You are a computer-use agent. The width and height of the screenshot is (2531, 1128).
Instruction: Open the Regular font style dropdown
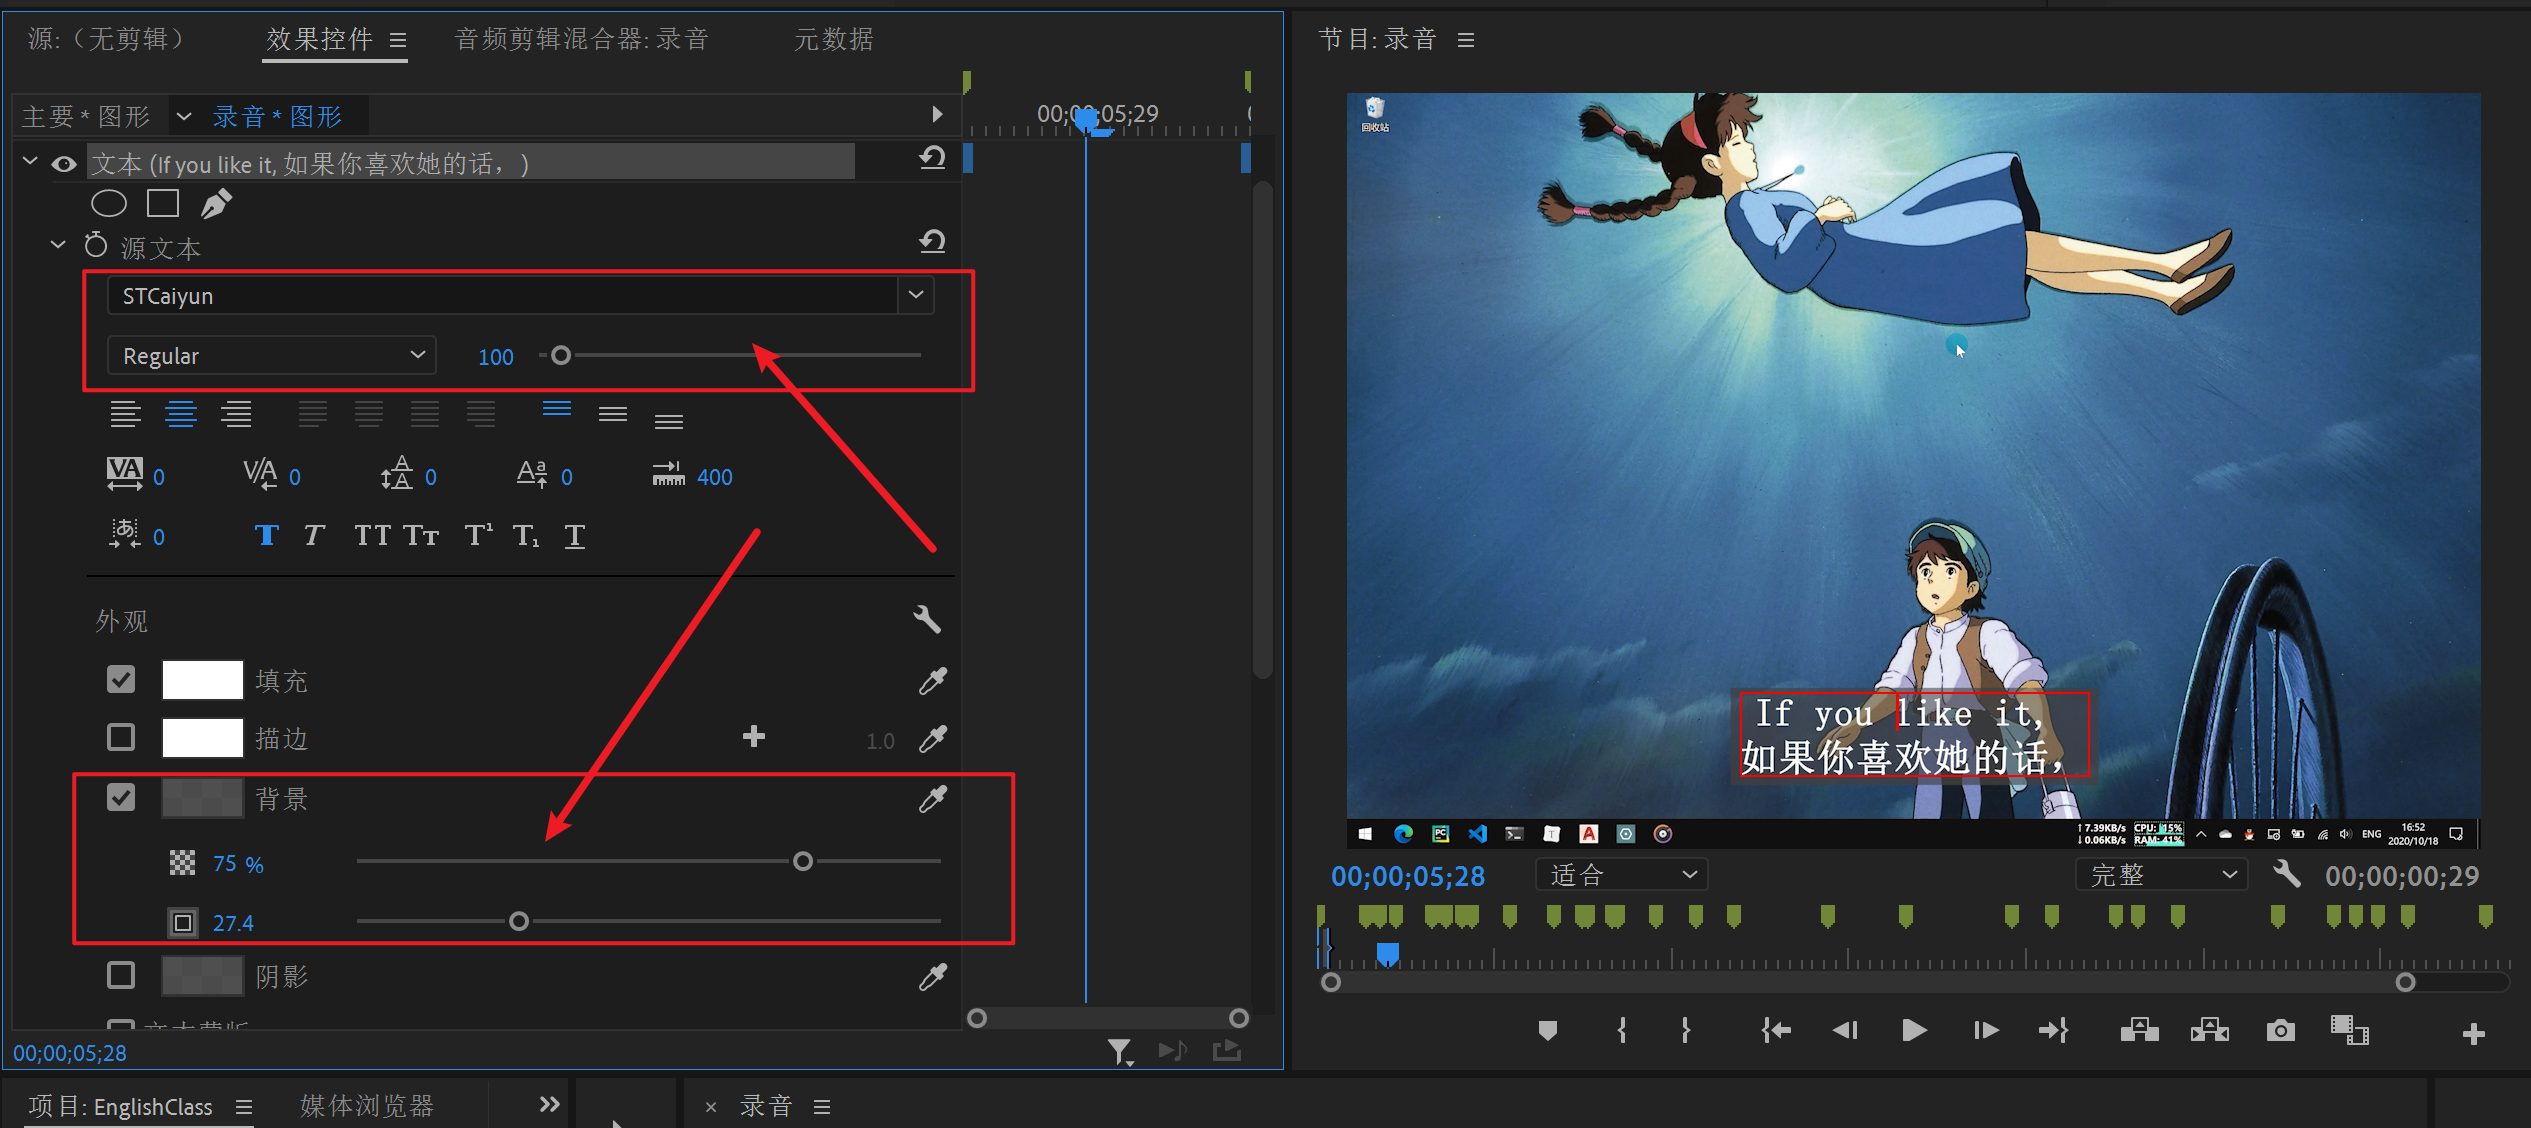click(x=271, y=356)
